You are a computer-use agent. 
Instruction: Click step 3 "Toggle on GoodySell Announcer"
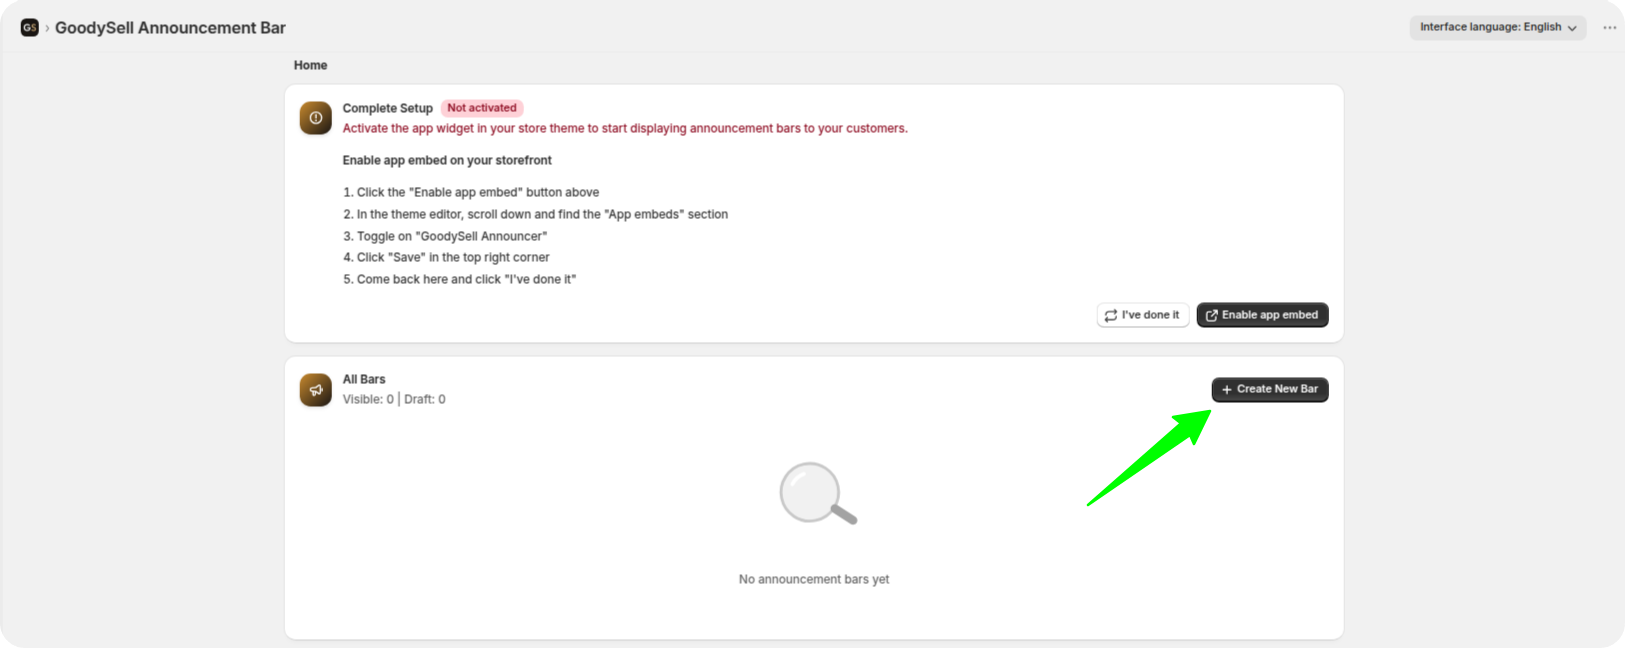(x=445, y=236)
